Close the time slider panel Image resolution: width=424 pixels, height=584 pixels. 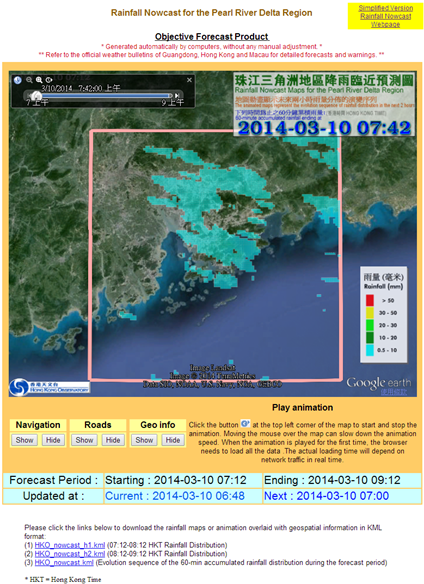pos(189,80)
